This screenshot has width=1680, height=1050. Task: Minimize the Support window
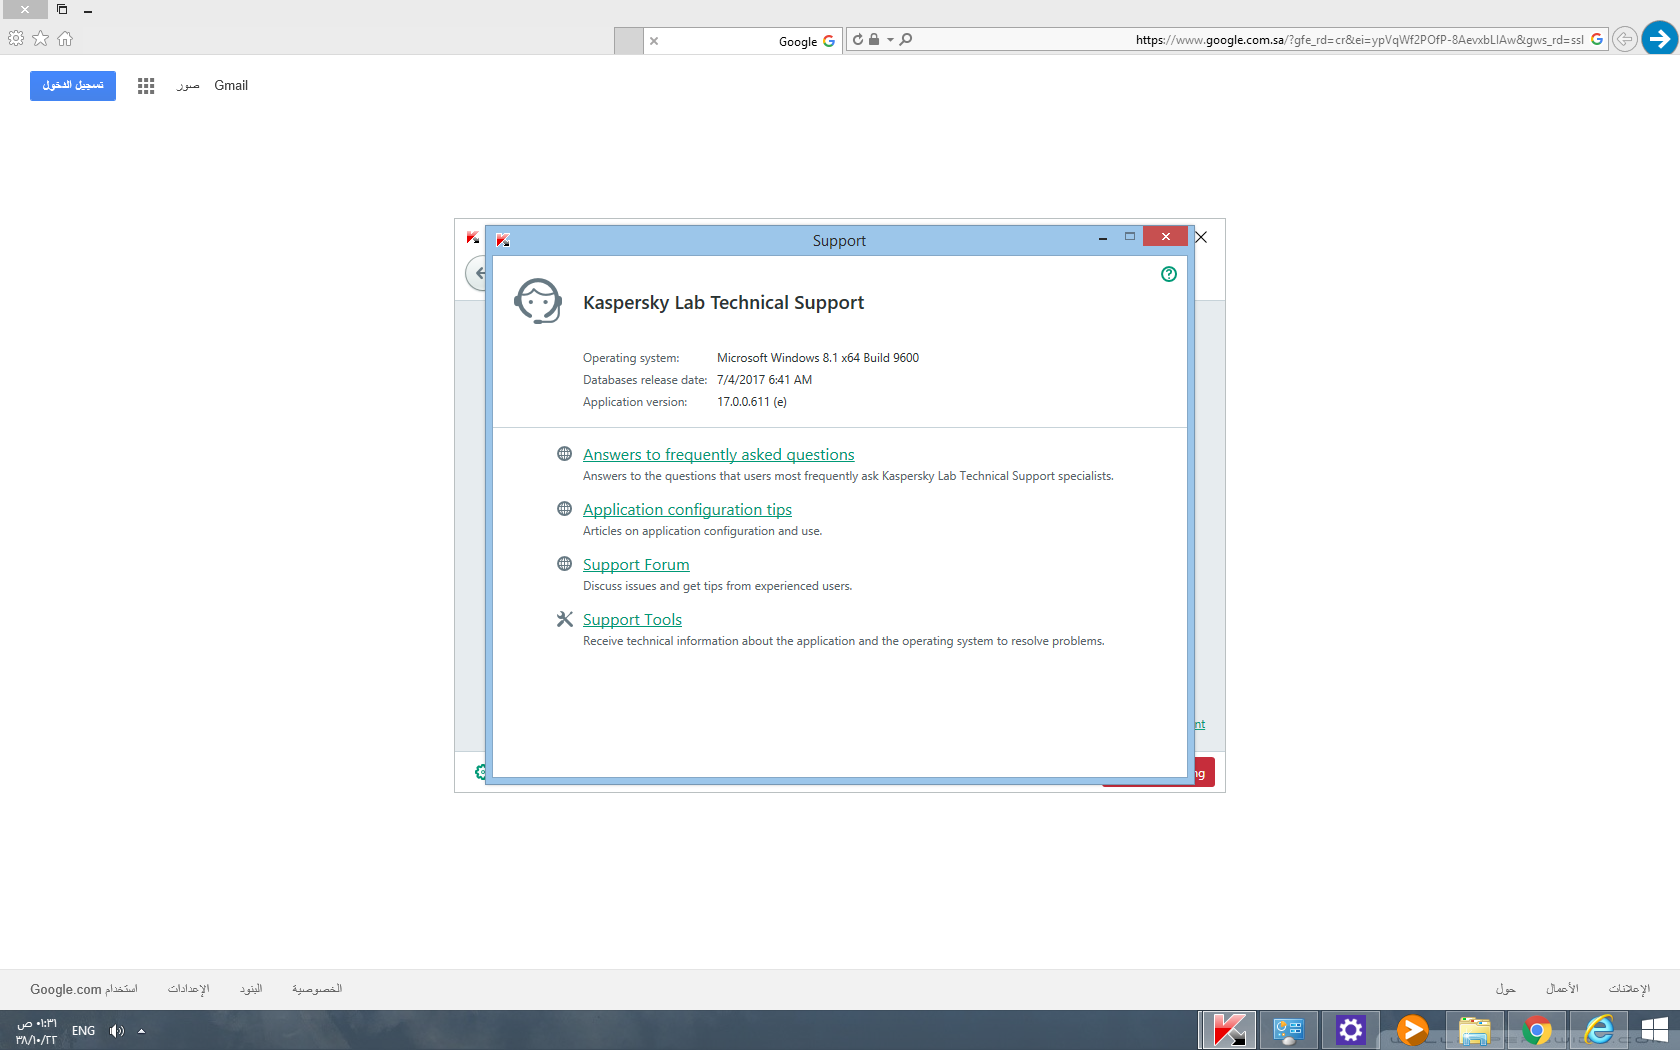pos(1102,238)
